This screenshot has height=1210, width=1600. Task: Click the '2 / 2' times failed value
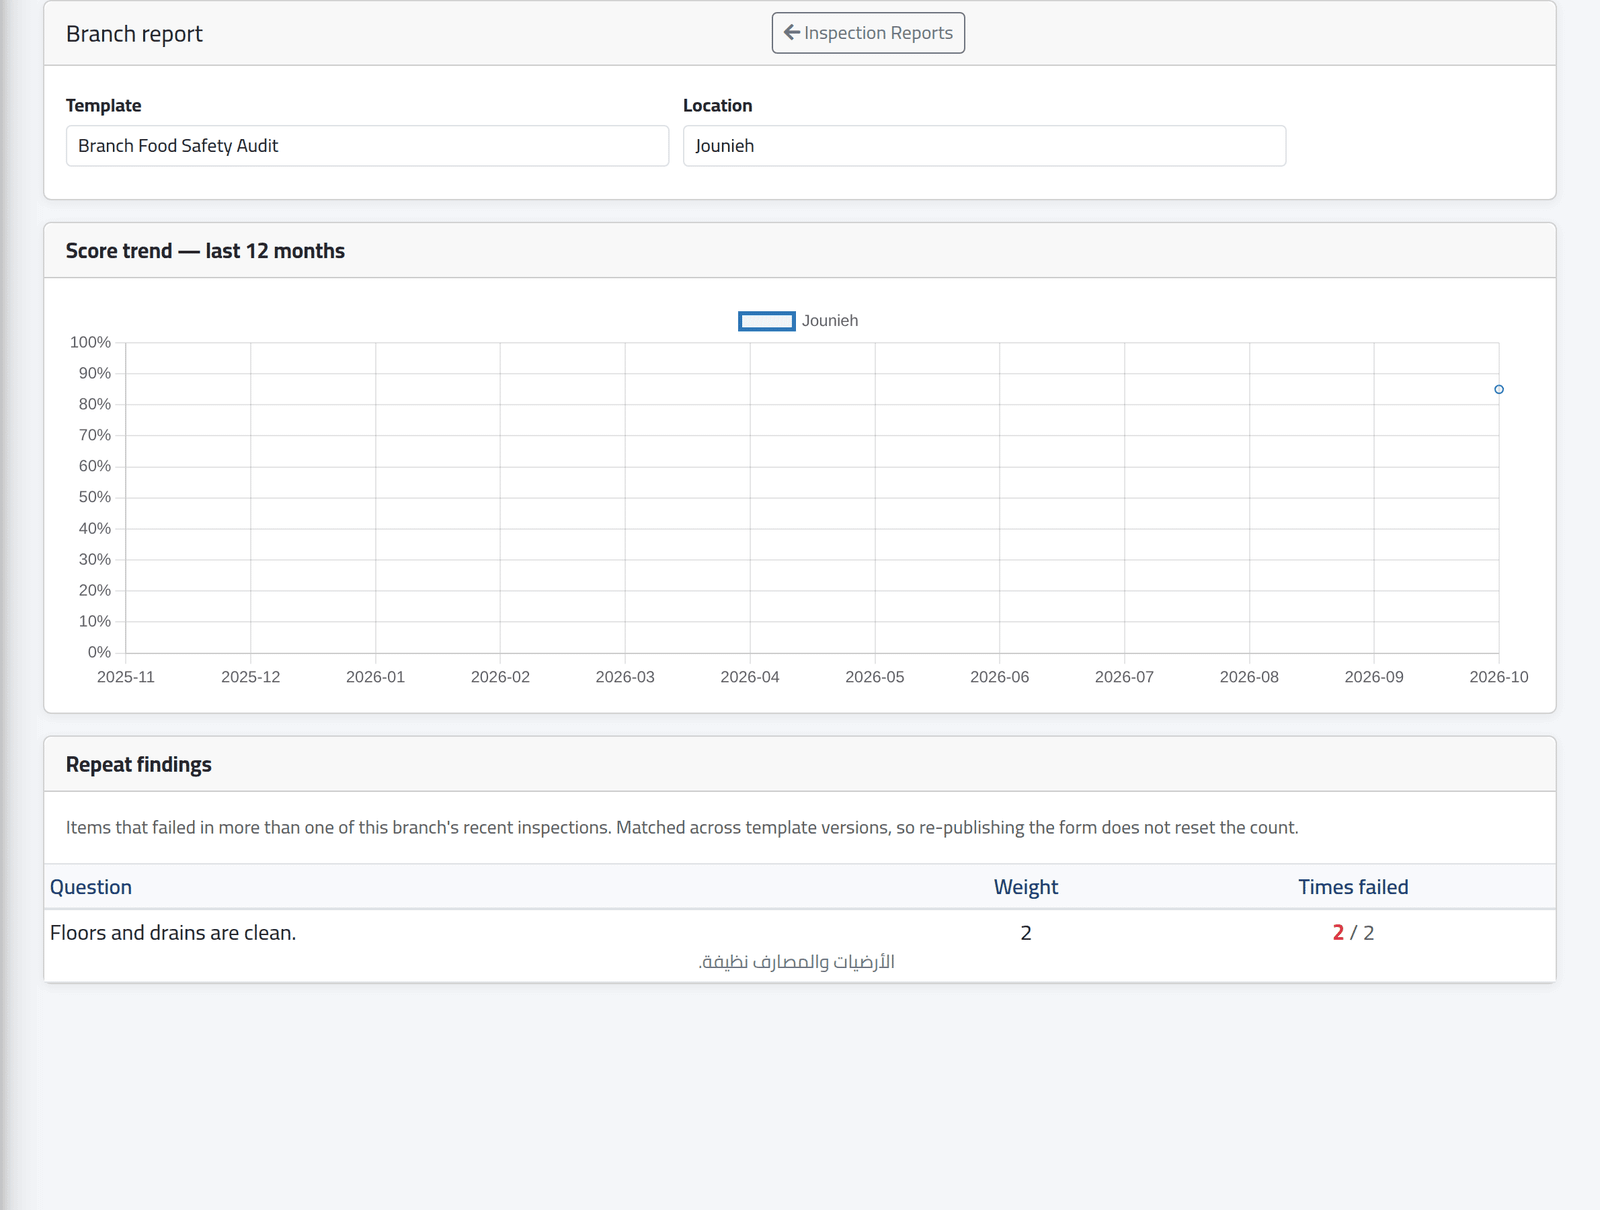tap(1353, 933)
